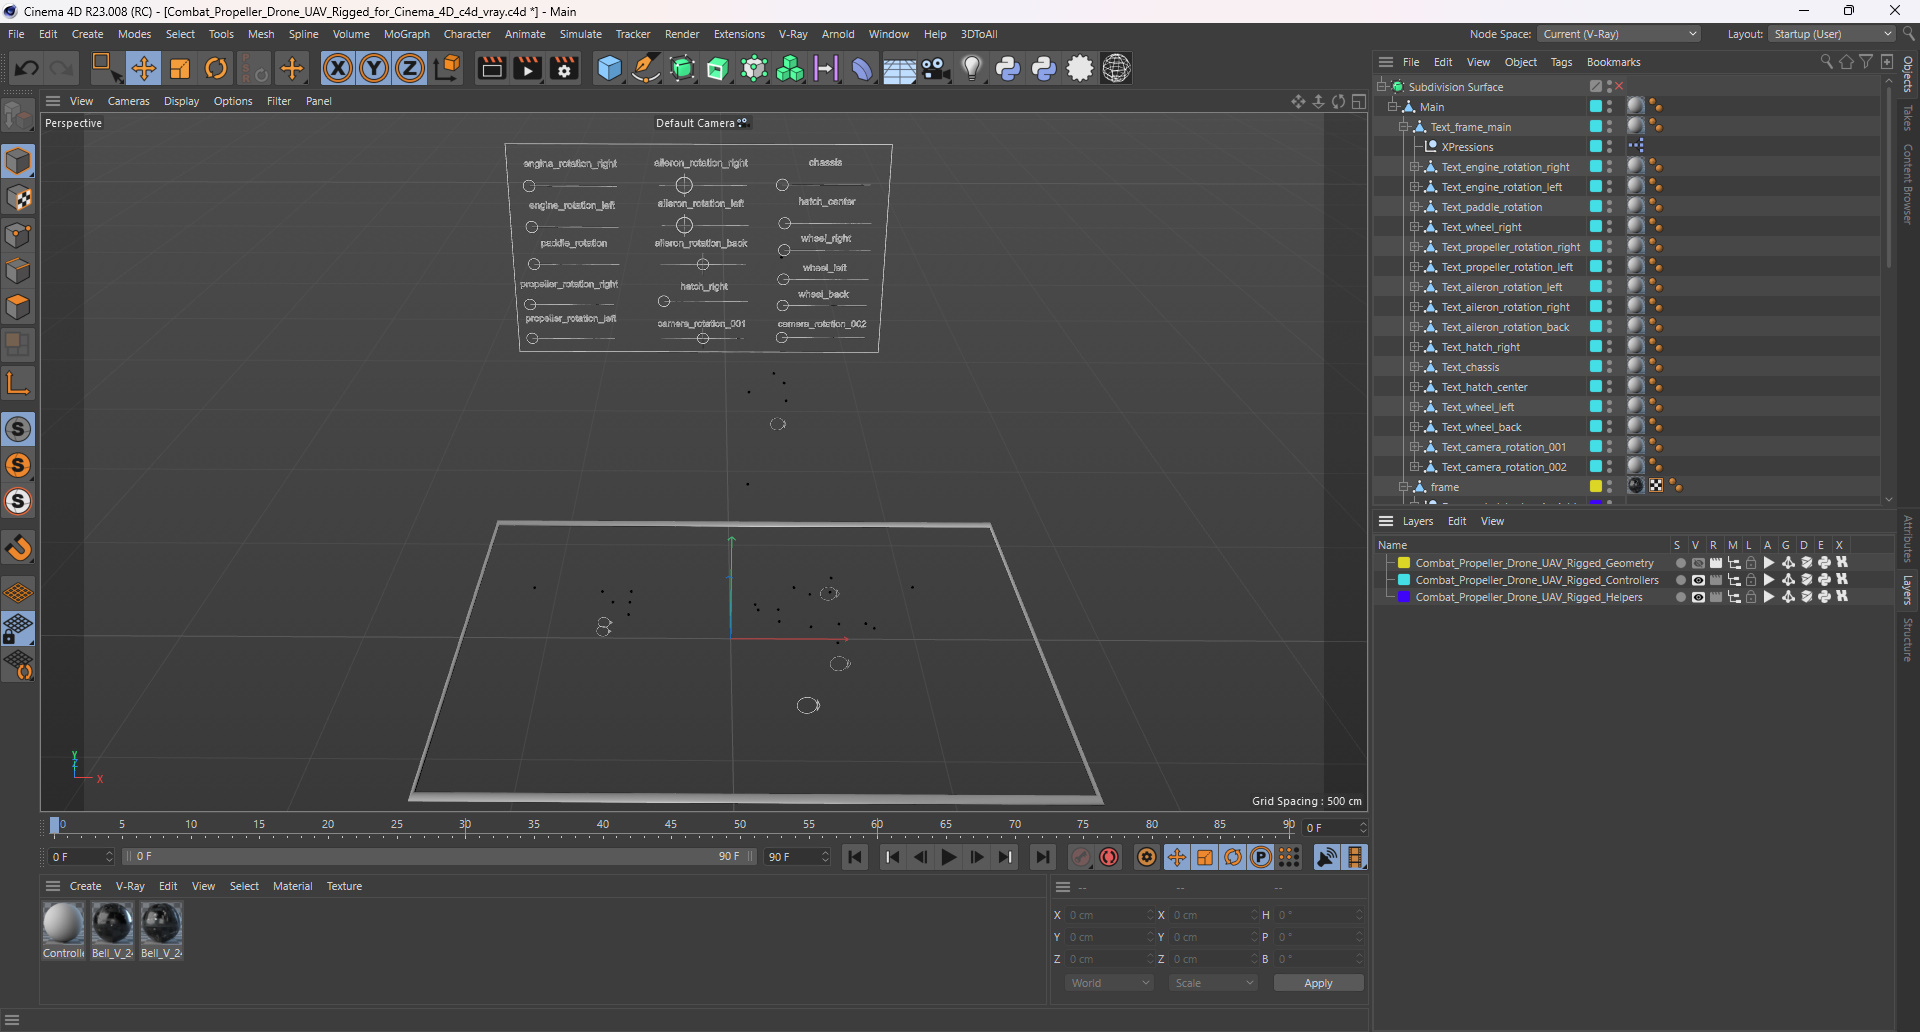
Task: Open the V-Ray menu
Action: (793, 34)
